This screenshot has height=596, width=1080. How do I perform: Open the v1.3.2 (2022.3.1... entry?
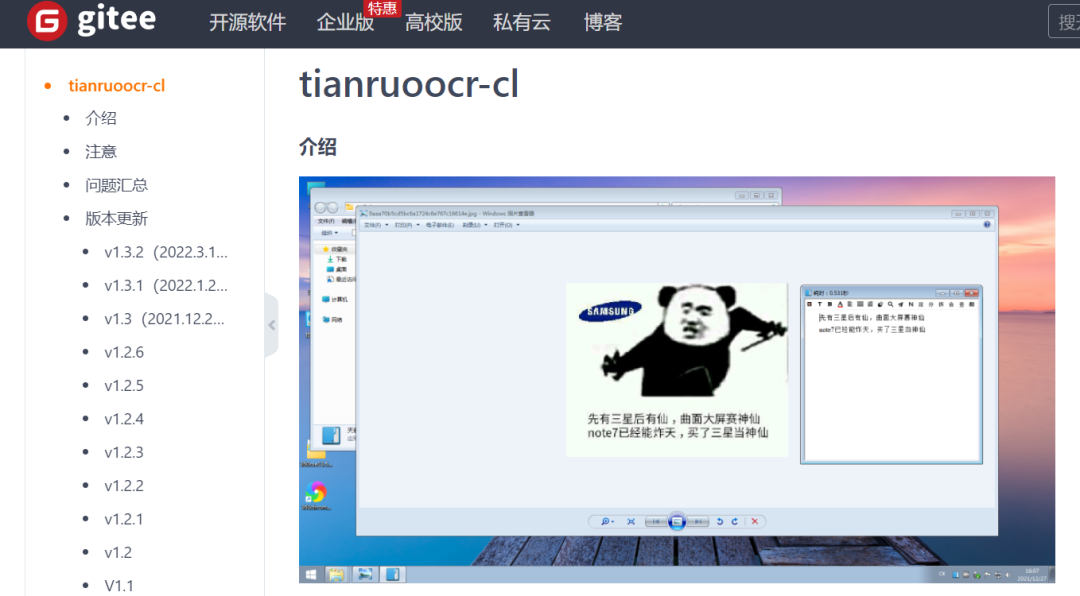166,252
